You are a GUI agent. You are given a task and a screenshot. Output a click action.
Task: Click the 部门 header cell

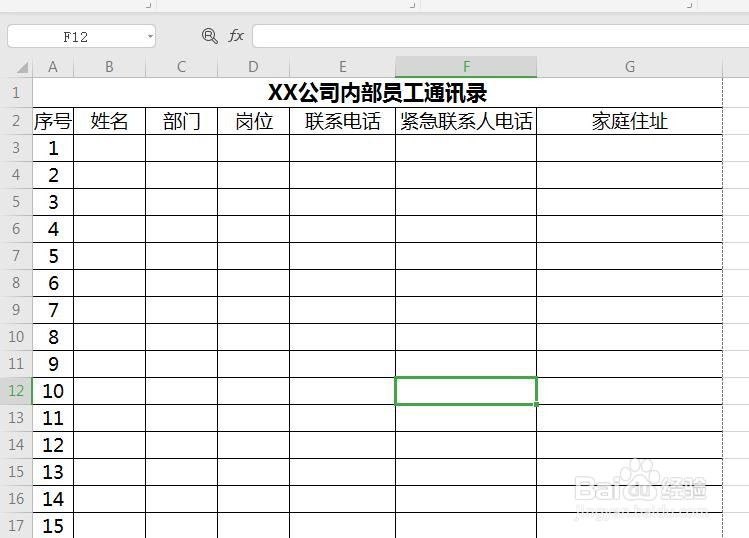pyautogui.click(x=182, y=121)
